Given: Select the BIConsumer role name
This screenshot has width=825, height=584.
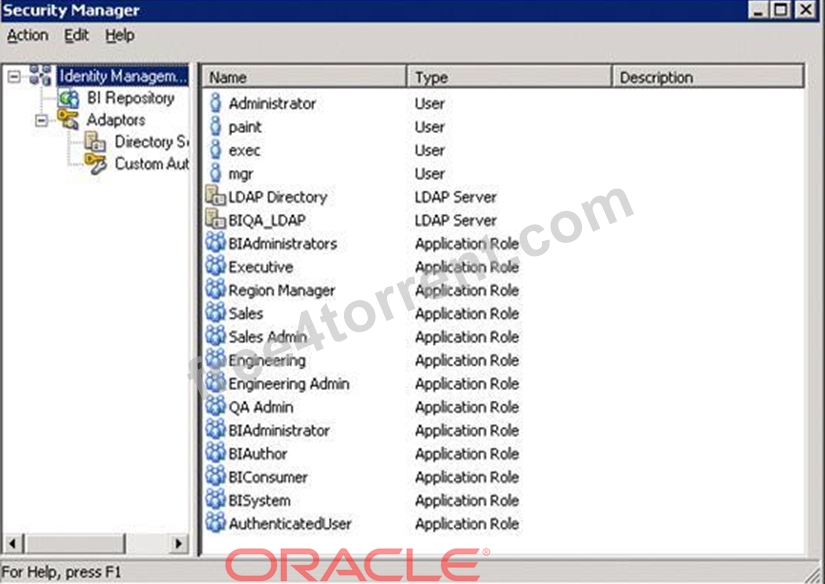Looking at the screenshot, I should [x=268, y=477].
